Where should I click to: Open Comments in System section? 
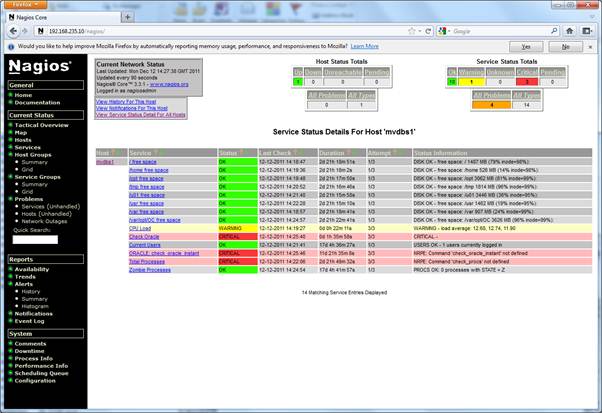pos(30,344)
